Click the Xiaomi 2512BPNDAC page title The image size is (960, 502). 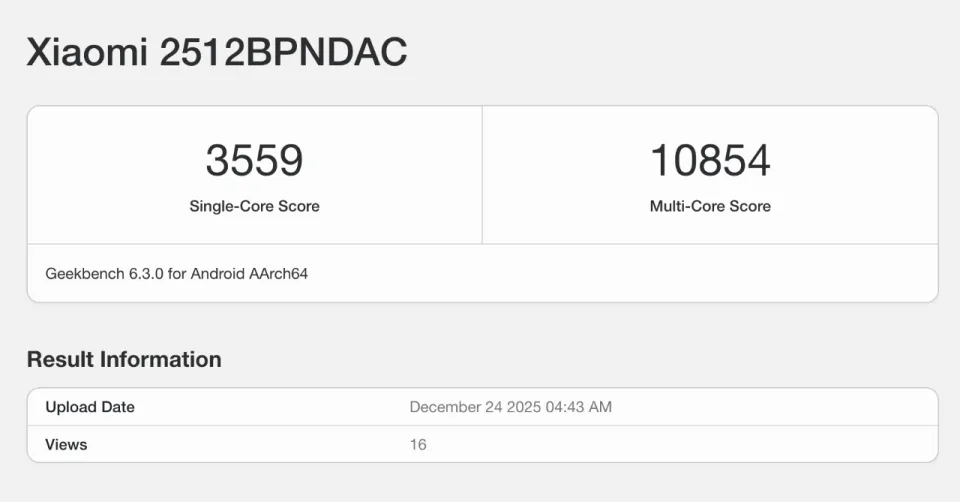(x=216, y=53)
